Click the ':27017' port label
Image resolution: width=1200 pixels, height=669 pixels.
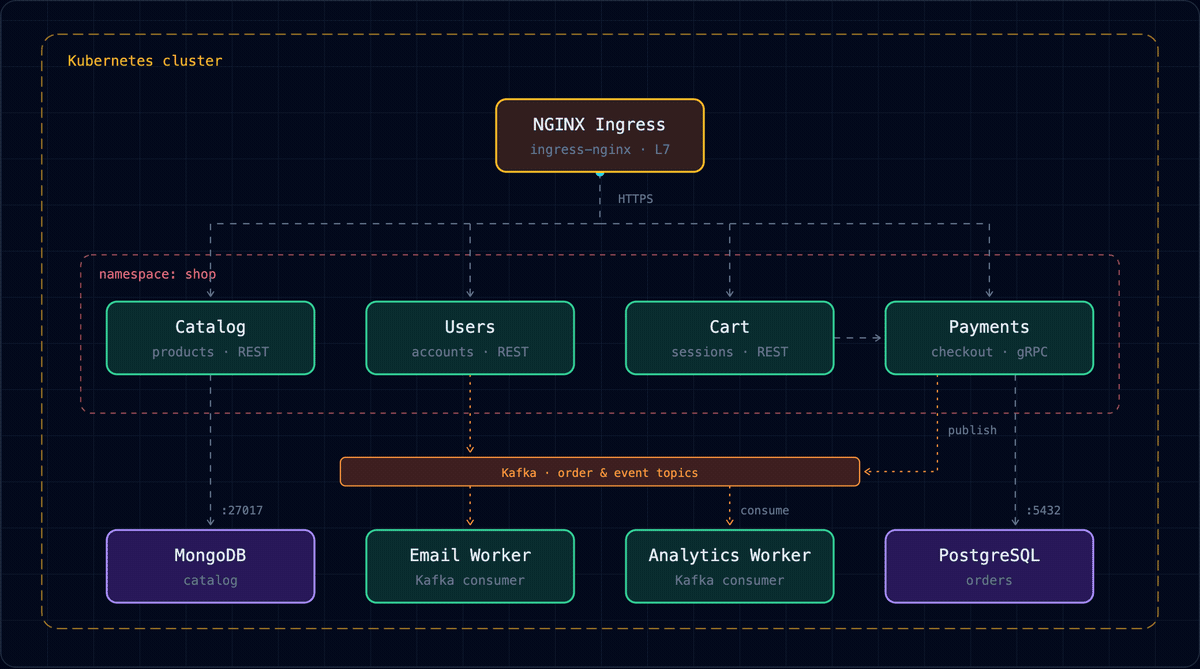point(241,510)
